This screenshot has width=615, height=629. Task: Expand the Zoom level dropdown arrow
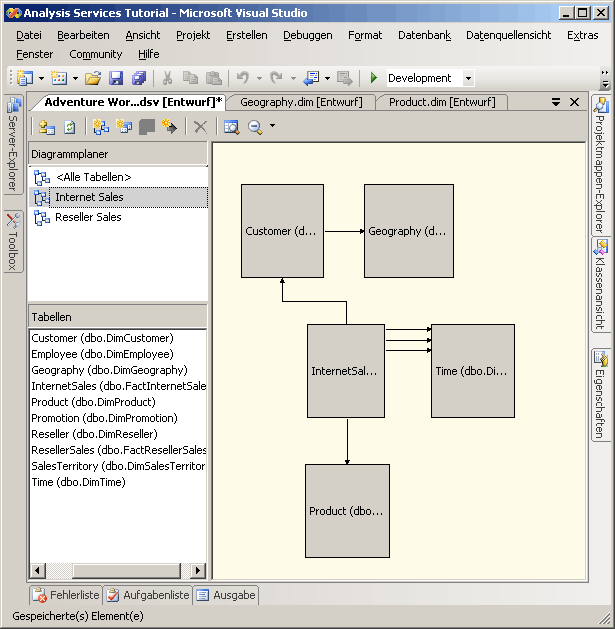click(272, 126)
